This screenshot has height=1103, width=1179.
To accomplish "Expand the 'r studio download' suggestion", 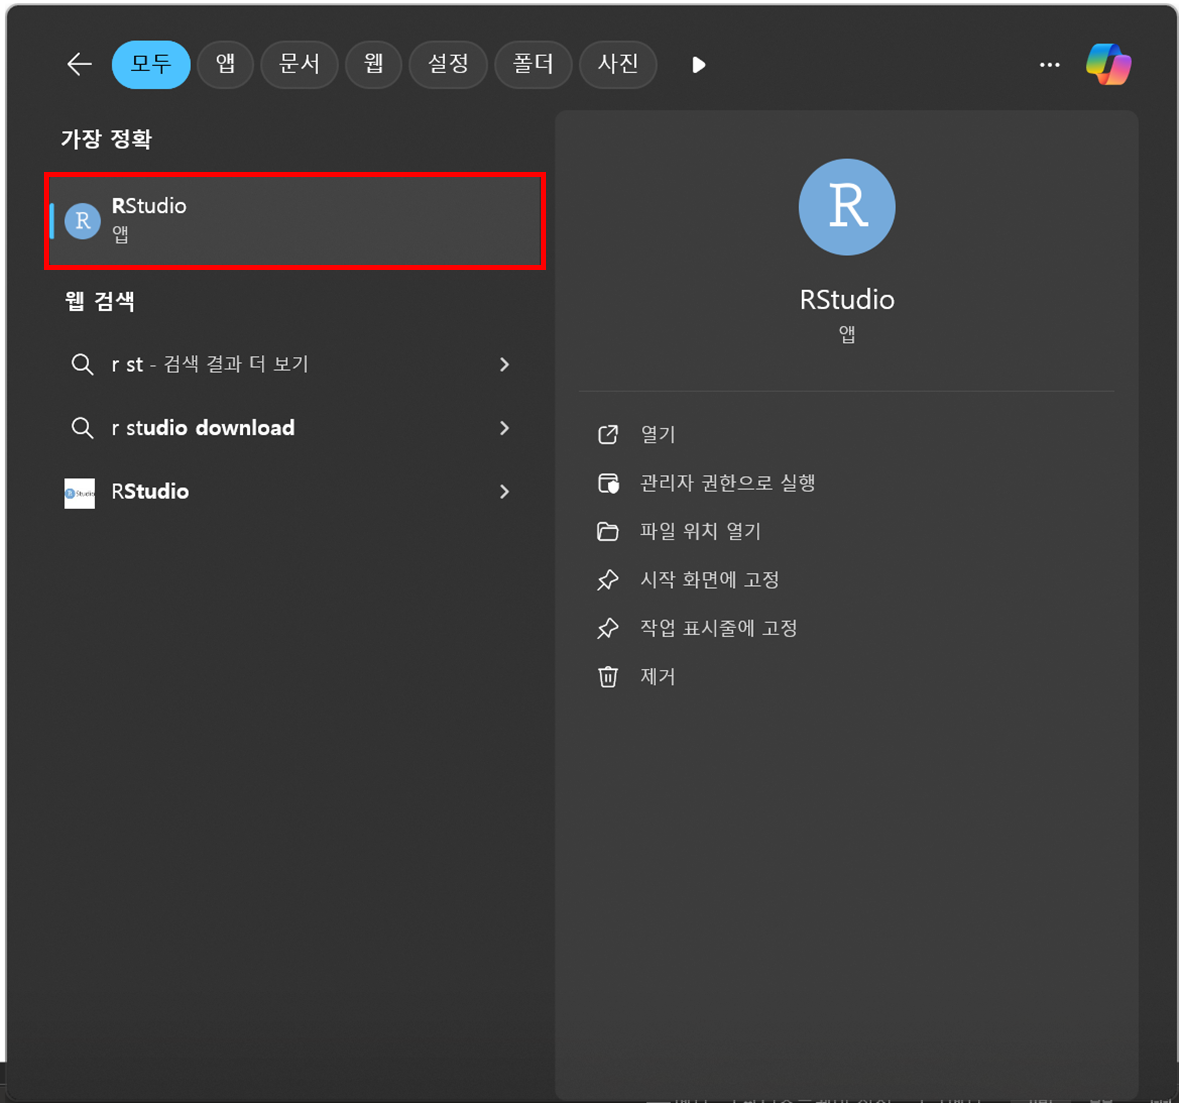I will (504, 428).
